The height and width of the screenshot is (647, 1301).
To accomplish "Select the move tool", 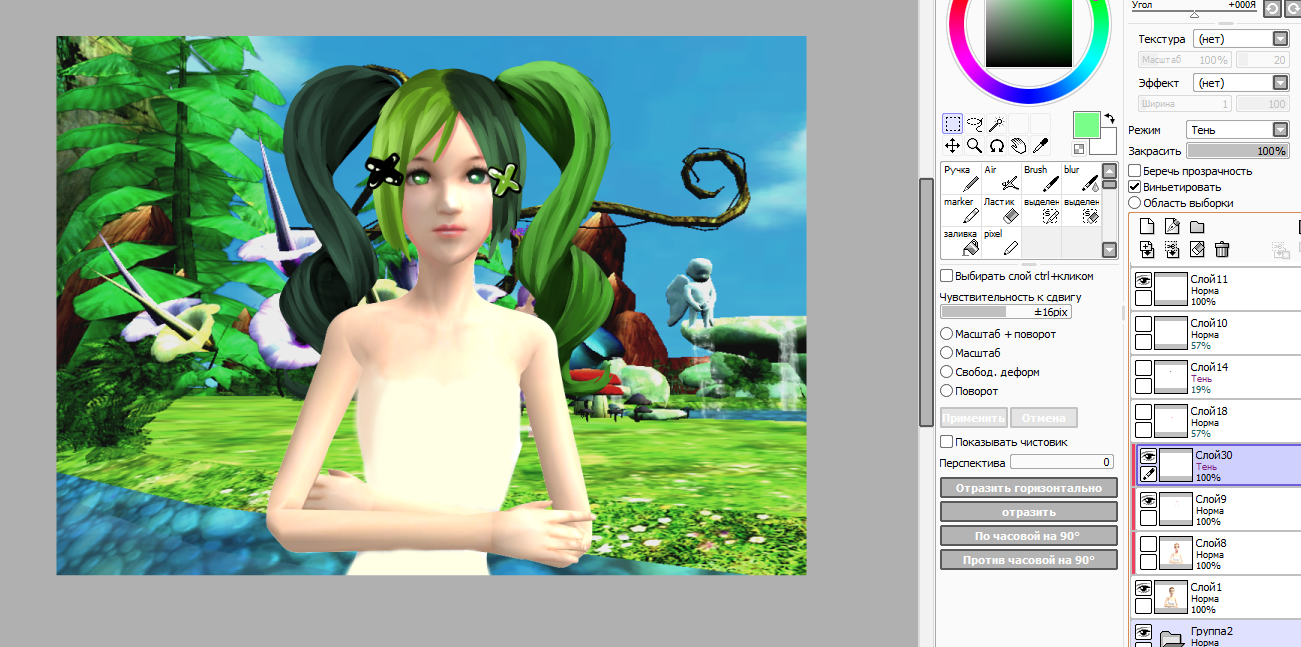I will pos(952,146).
